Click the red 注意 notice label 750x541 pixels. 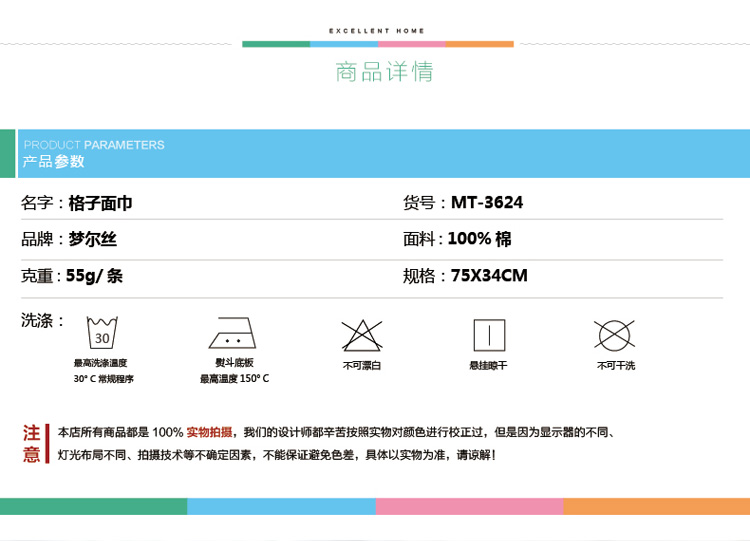click(32, 443)
